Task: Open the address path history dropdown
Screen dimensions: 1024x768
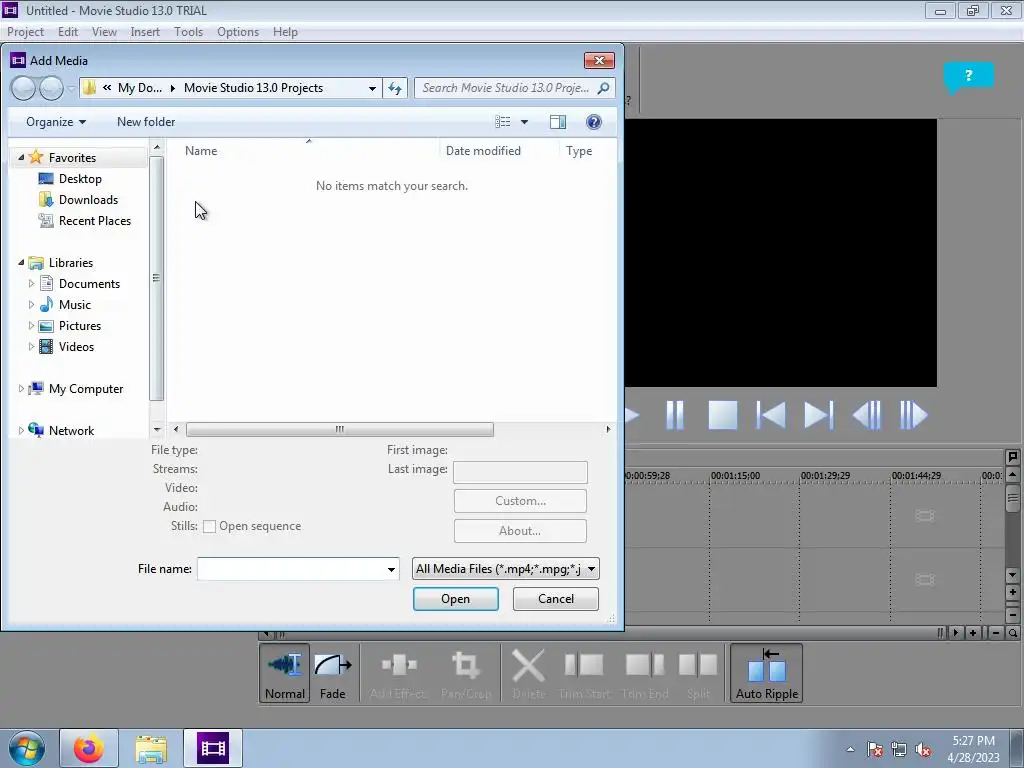Action: click(372, 88)
